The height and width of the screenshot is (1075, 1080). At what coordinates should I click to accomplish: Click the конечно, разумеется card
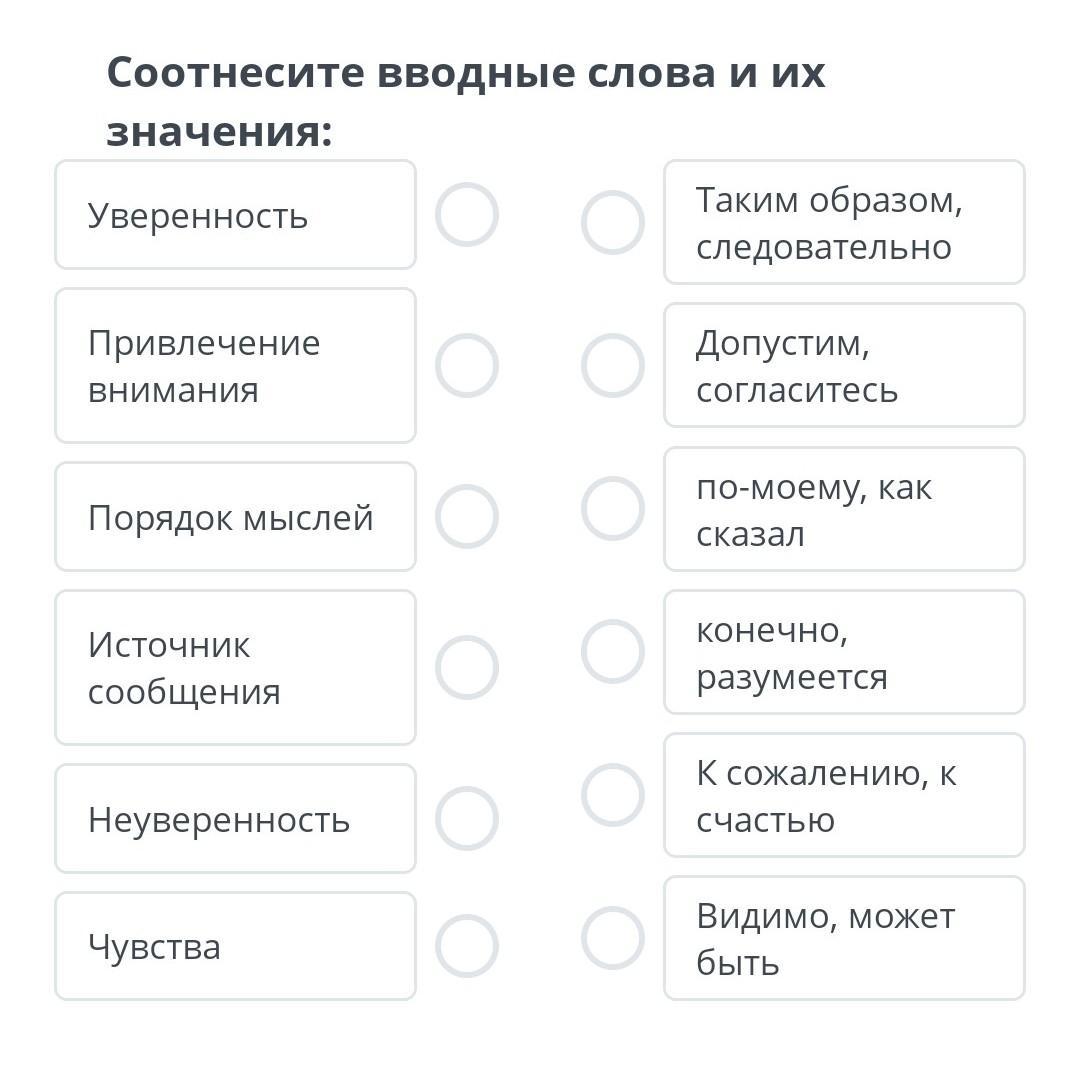click(844, 651)
